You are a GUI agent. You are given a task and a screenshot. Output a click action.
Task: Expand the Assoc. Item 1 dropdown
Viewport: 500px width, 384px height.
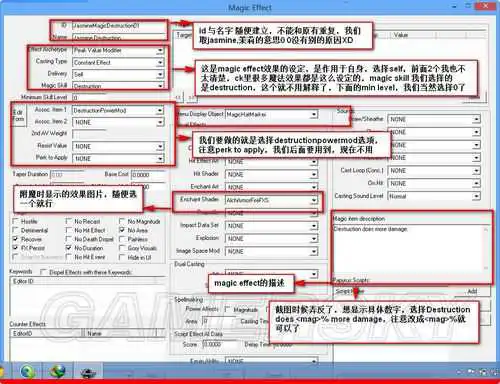pyautogui.click(x=118, y=110)
